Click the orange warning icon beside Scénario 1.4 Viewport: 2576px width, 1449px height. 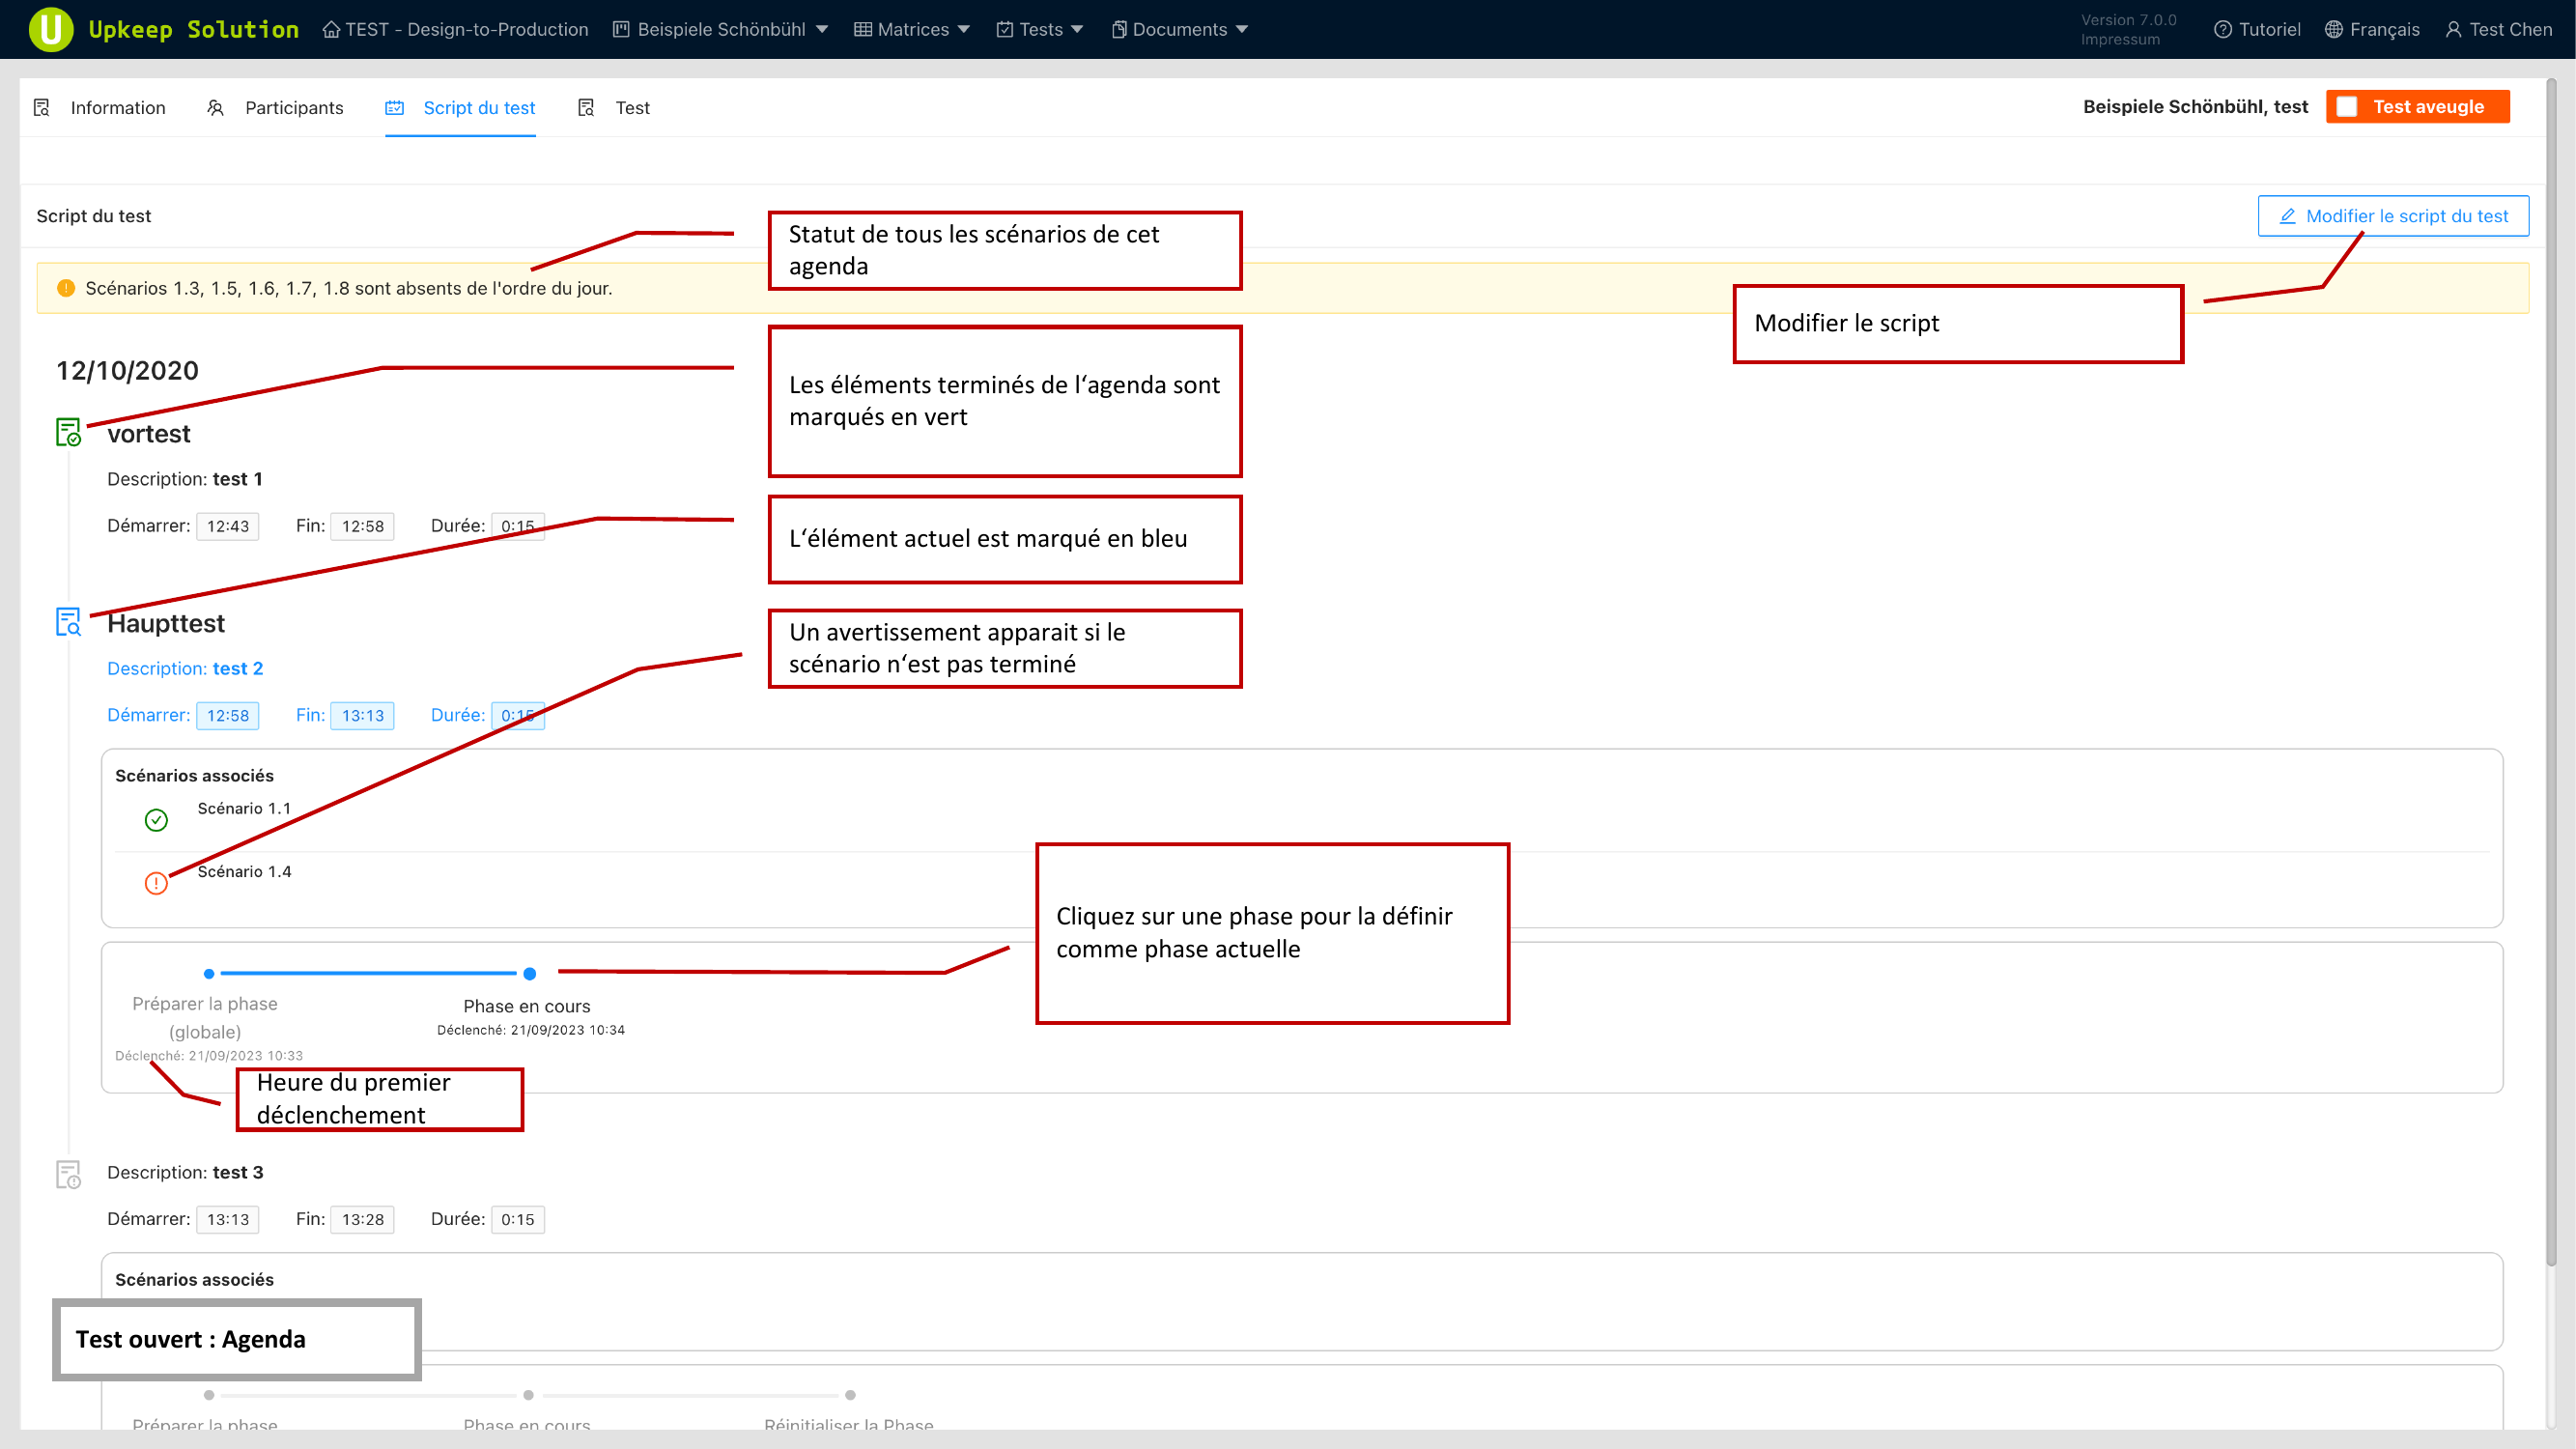coord(156,883)
